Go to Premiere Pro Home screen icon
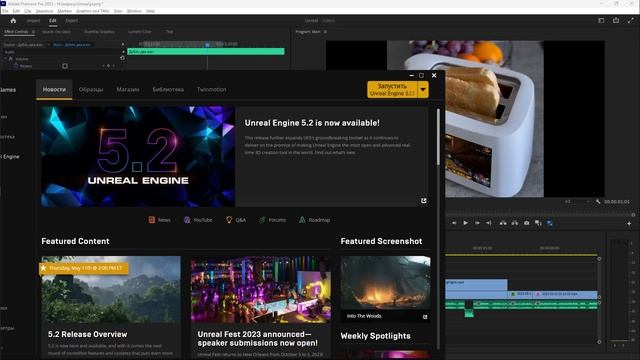 [x=13, y=20]
